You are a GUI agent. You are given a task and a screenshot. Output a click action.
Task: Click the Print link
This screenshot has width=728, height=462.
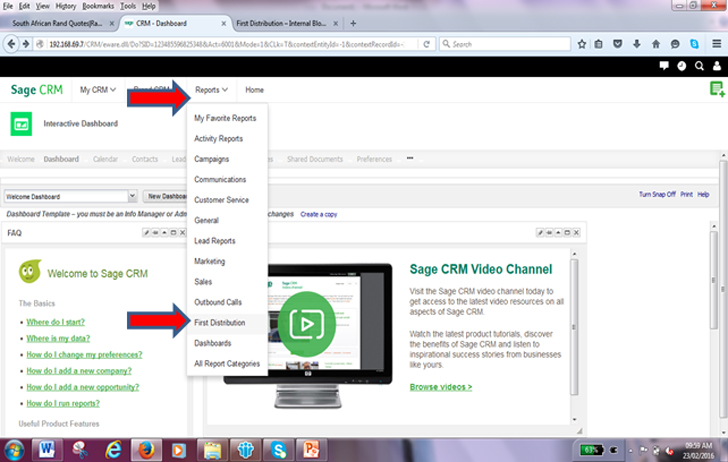click(x=687, y=194)
